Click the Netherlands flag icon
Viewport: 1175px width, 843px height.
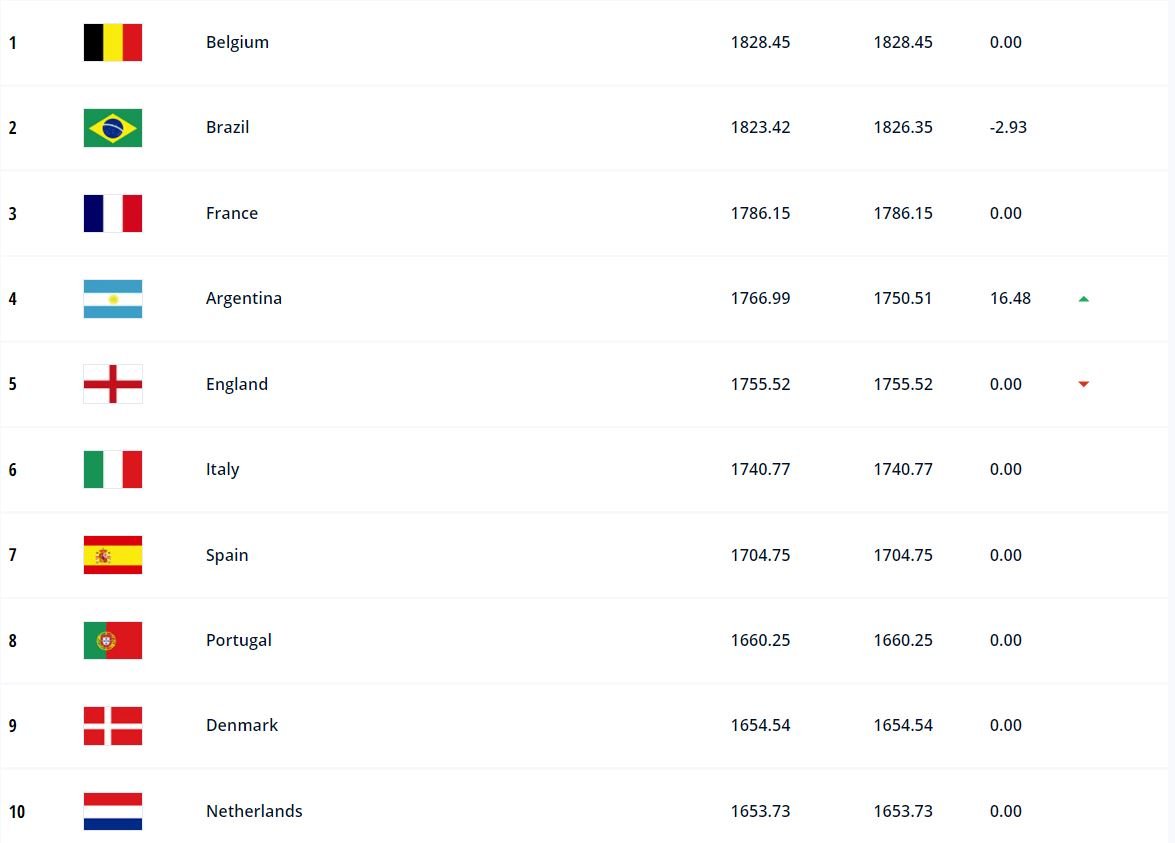pyautogui.click(x=112, y=811)
